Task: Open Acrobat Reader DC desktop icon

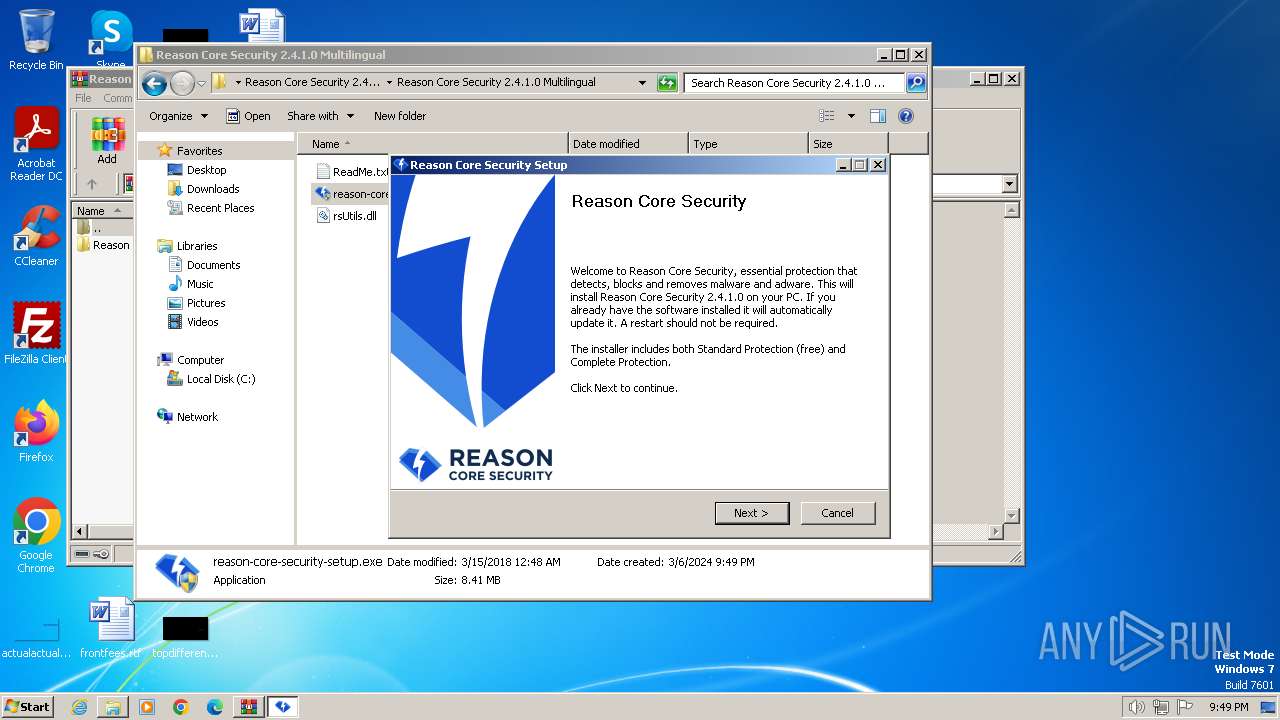Action: (36, 145)
